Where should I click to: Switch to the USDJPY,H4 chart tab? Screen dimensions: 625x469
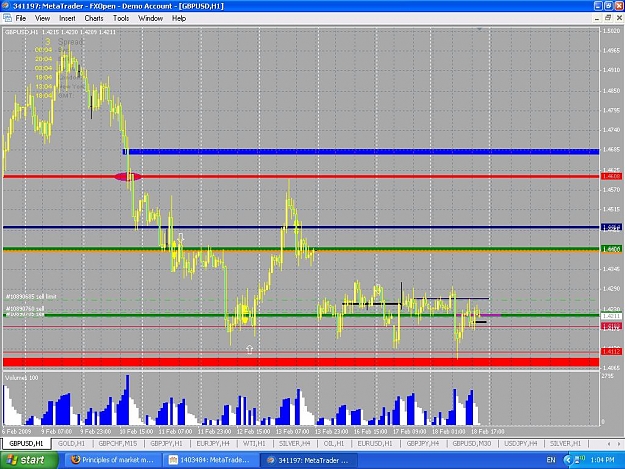tap(521, 443)
